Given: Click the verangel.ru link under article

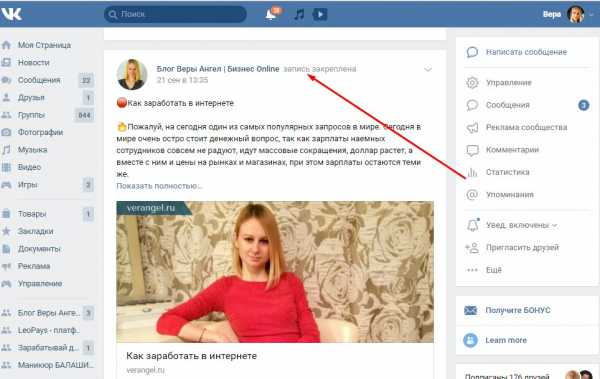Looking at the screenshot, I should (x=145, y=370).
